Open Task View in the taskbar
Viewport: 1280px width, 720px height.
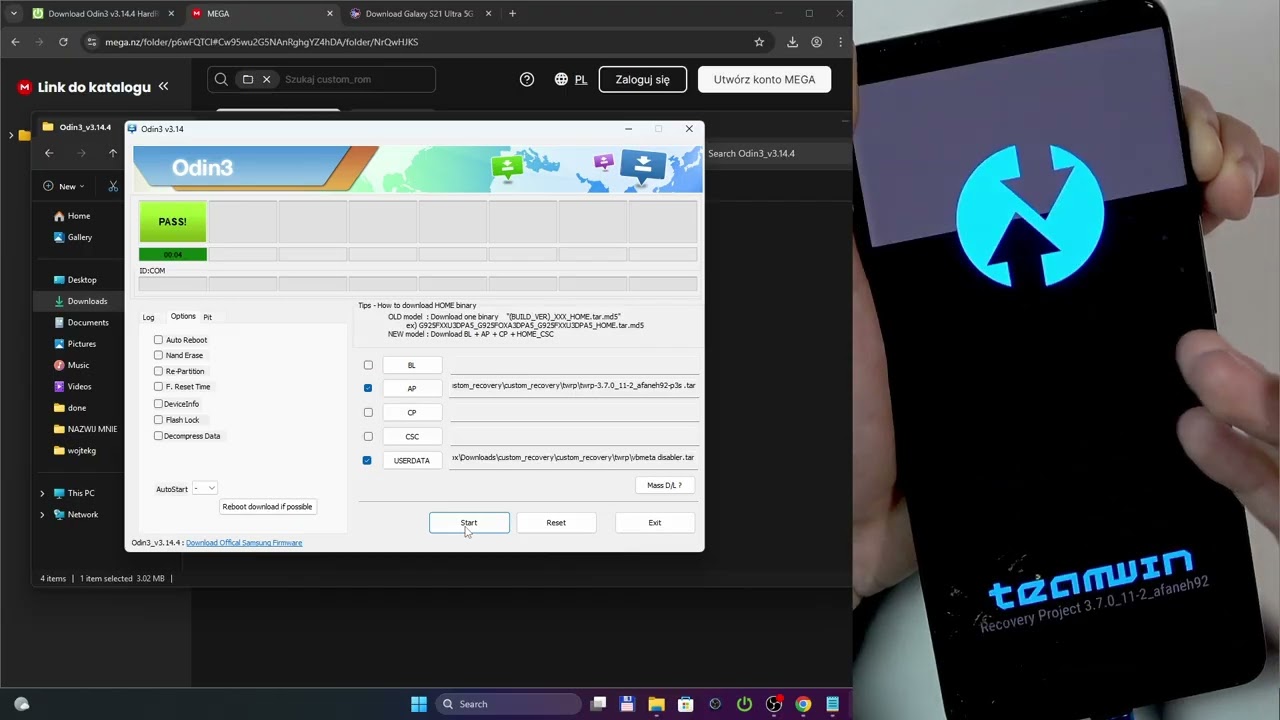[x=598, y=704]
